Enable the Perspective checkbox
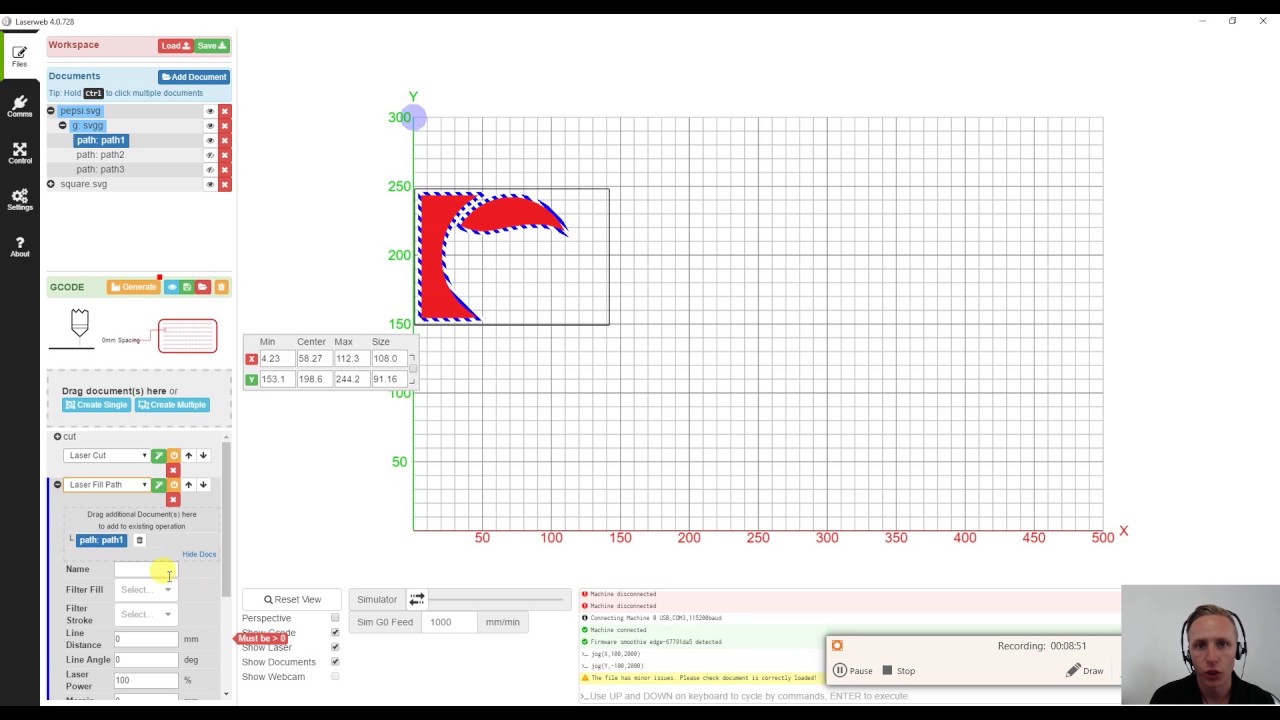 (335, 618)
